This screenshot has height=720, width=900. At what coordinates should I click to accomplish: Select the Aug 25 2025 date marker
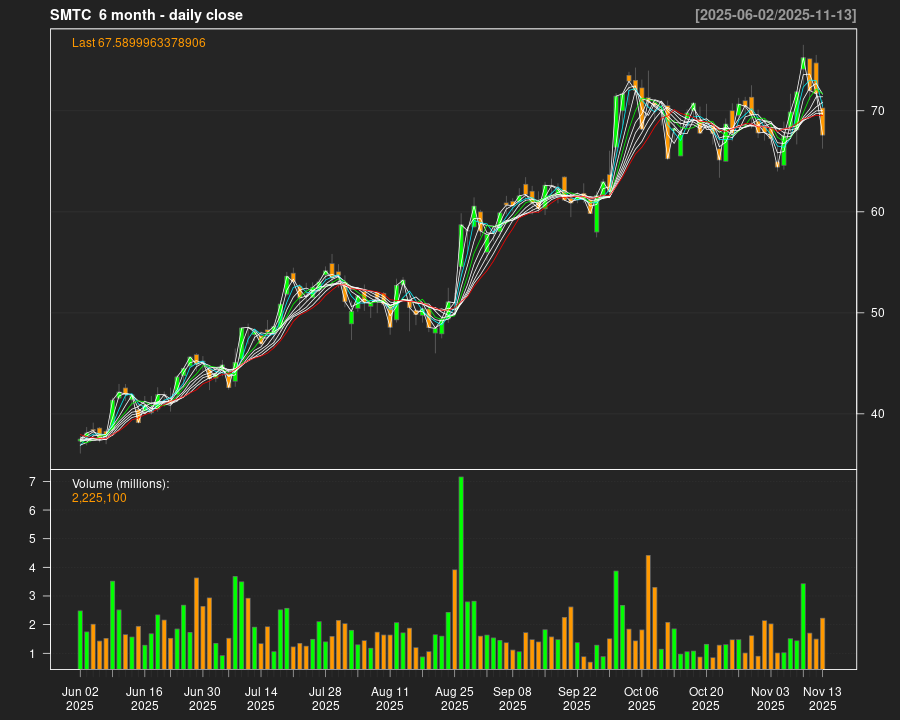coord(455,698)
